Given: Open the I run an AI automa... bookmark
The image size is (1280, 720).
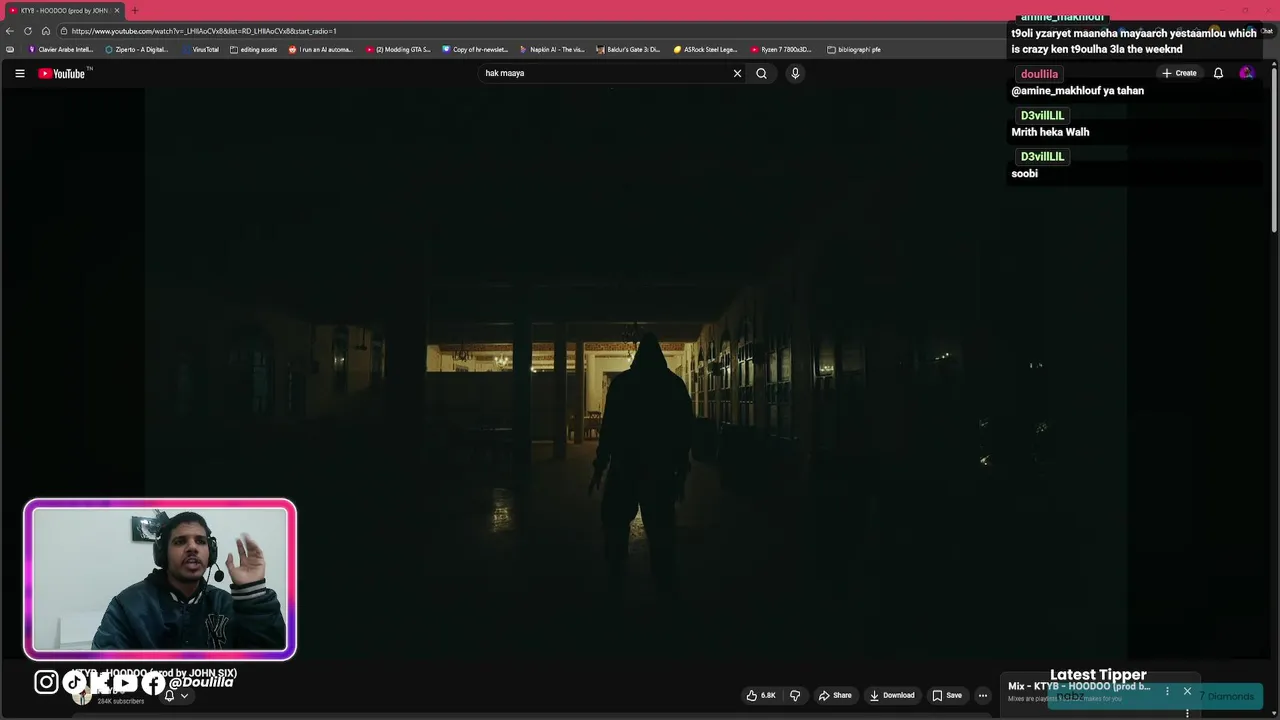Looking at the screenshot, I should click(x=321, y=49).
